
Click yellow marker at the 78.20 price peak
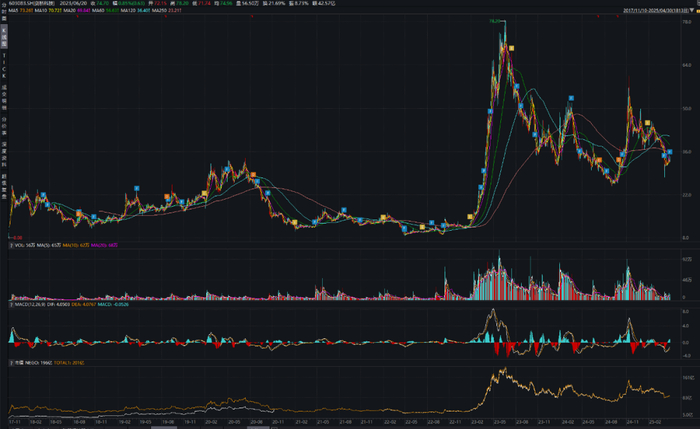pos(512,48)
